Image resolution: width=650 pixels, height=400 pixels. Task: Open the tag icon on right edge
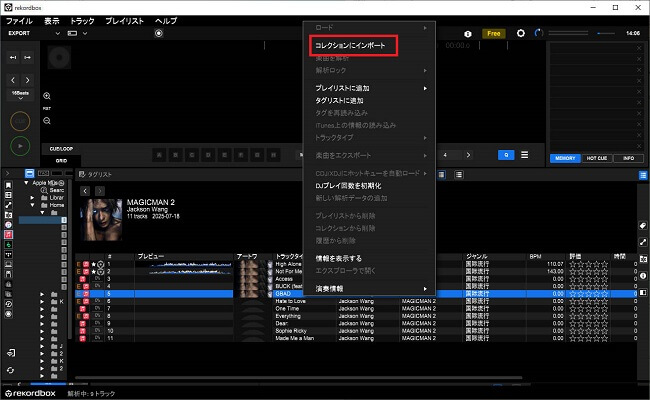pos(643,226)
